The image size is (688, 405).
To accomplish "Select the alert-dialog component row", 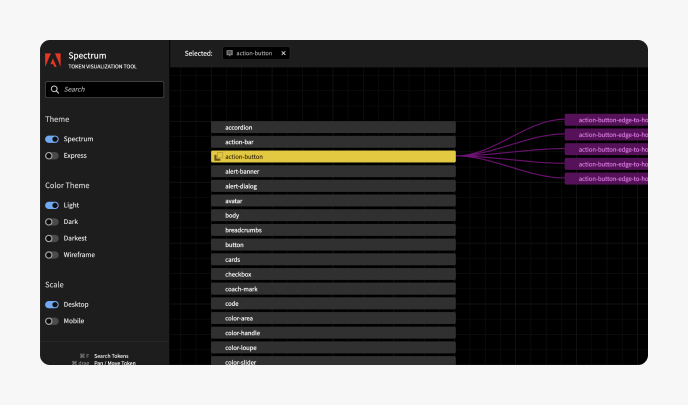I will [x=333, y=186].
